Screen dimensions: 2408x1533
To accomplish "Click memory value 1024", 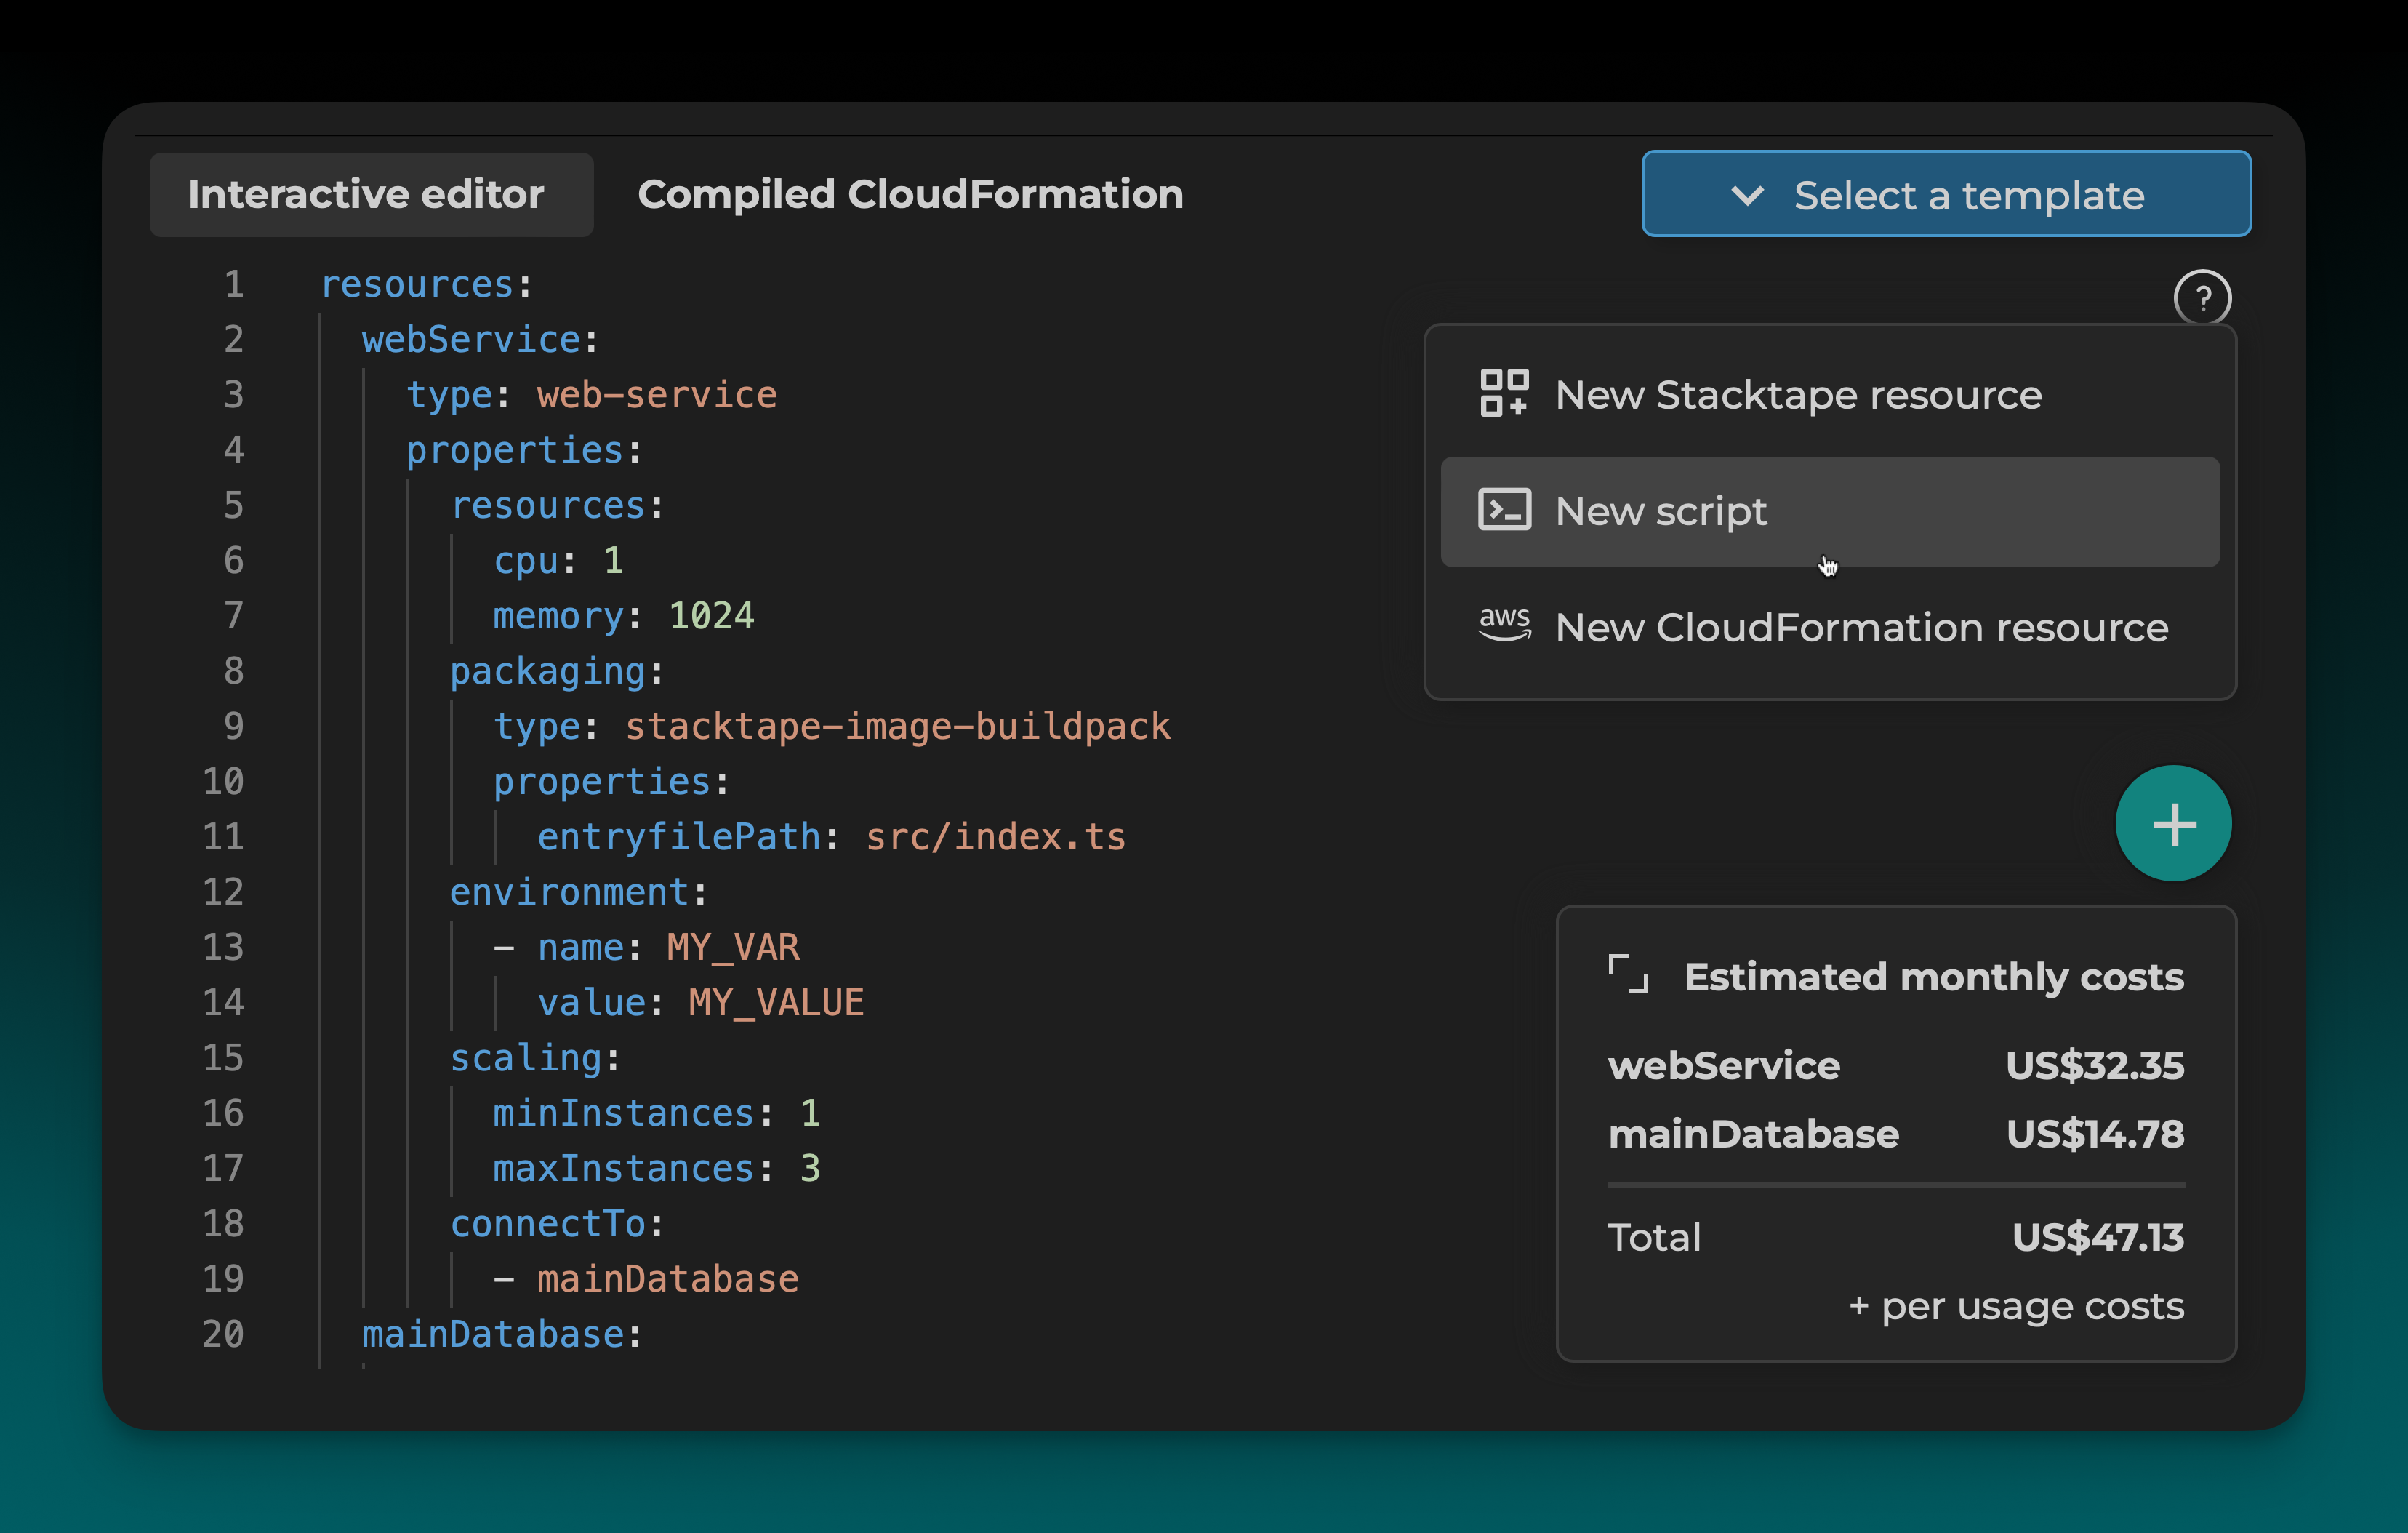I will (711, 616).
